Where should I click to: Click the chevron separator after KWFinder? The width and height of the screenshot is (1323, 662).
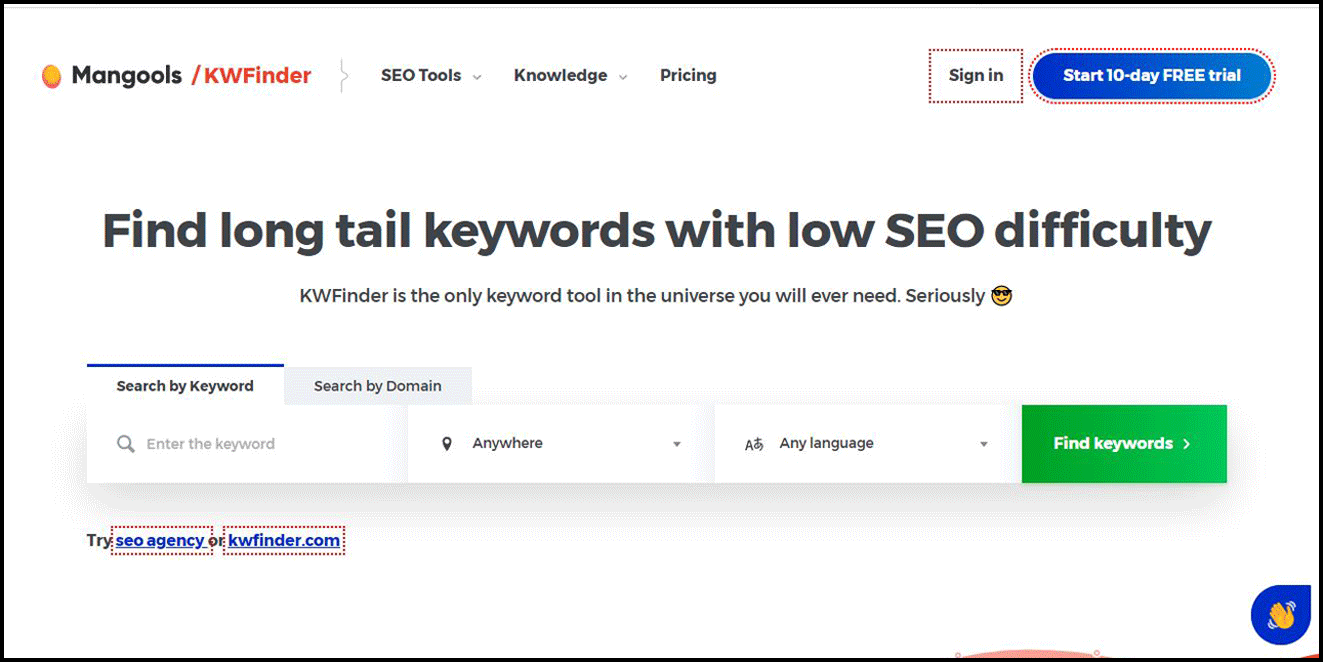tap(344, 76)
